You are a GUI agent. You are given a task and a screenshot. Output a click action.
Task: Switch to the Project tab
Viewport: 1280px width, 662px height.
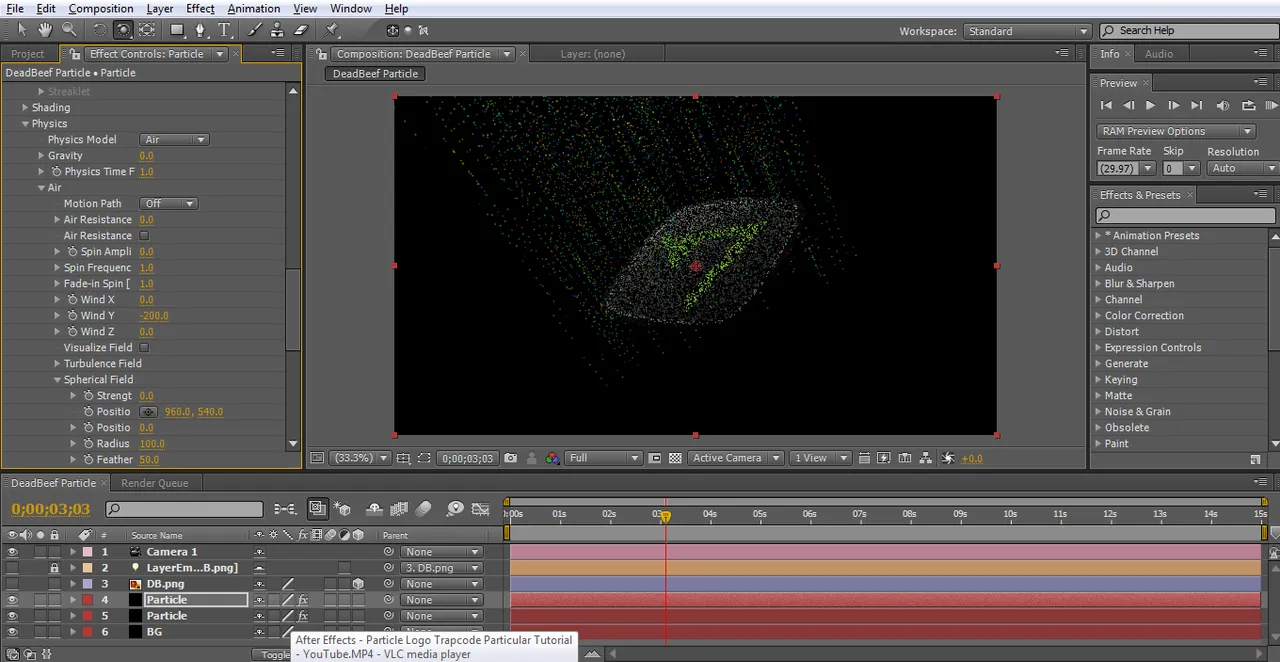(x=28, y=54)
